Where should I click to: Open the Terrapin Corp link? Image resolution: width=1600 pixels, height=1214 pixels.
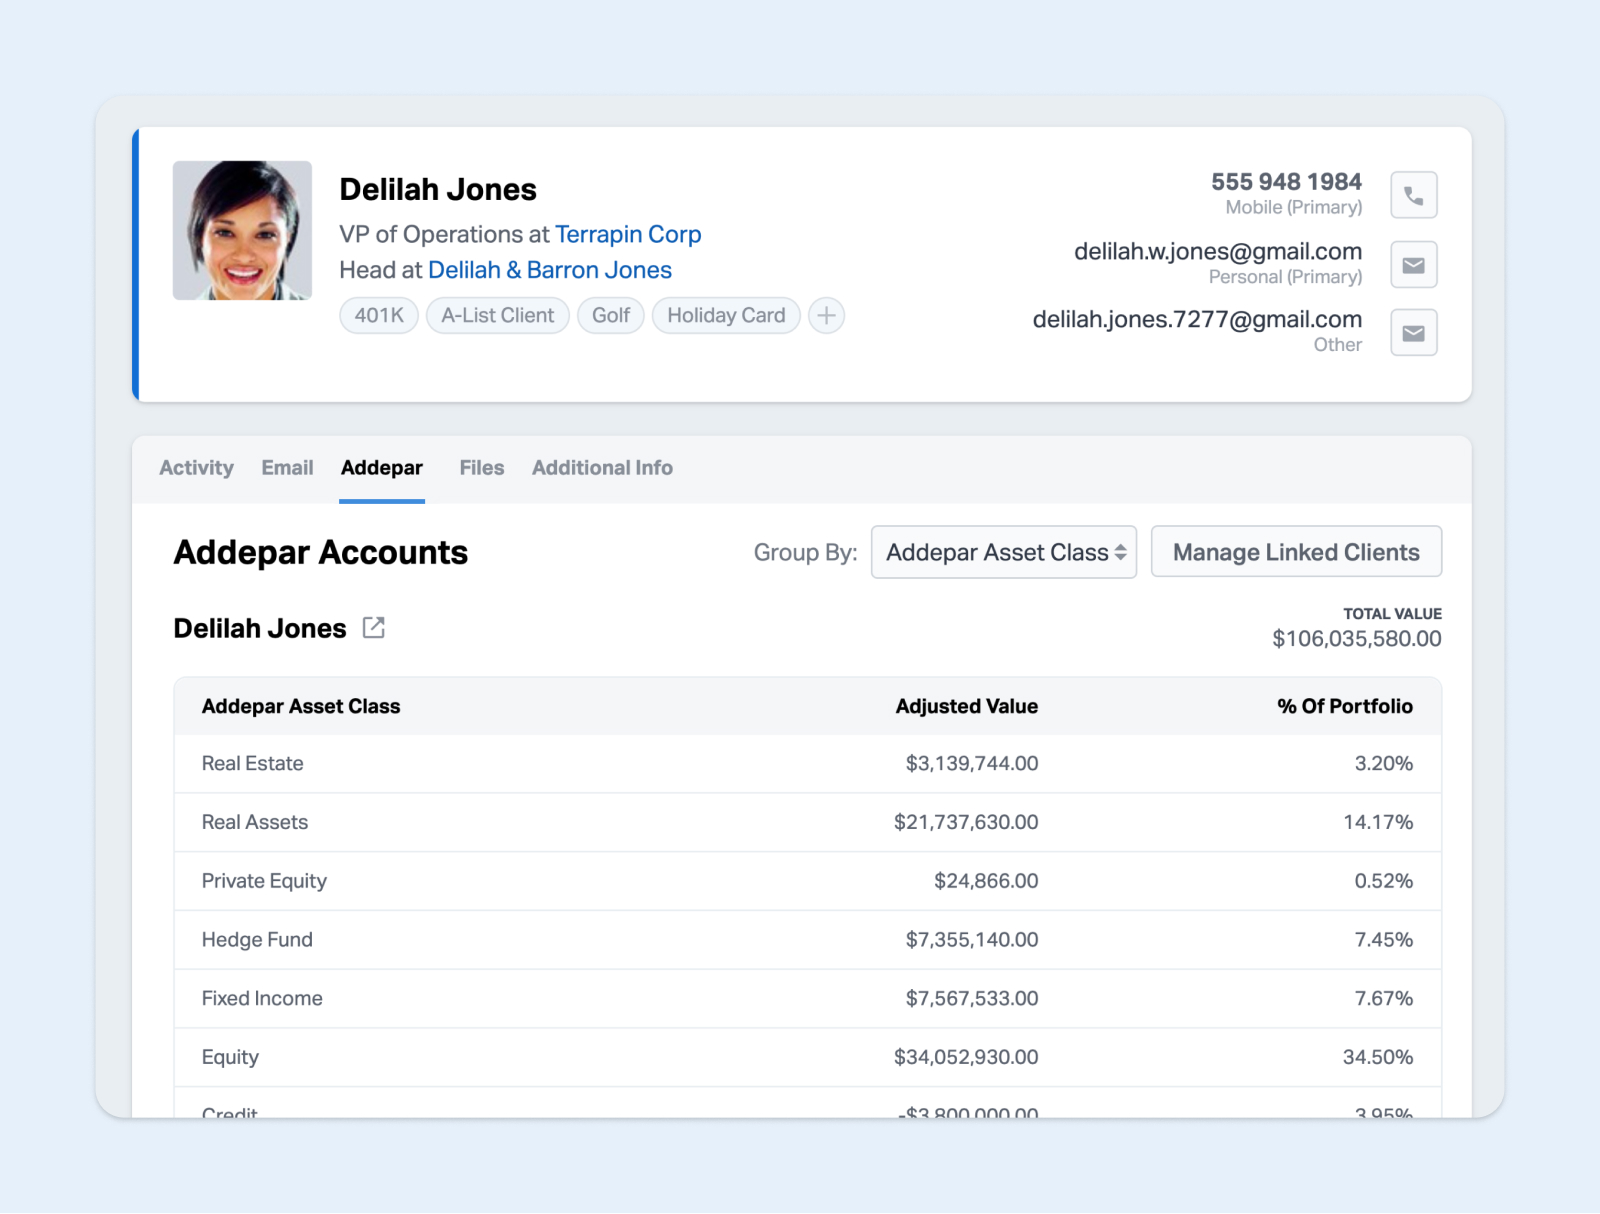coord(628,234)
